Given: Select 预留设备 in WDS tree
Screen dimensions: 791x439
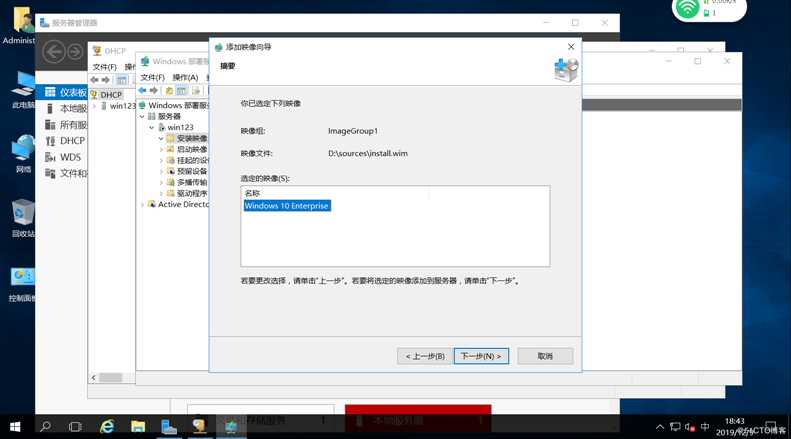Looking at the screenshot, I should coord(192,171).
